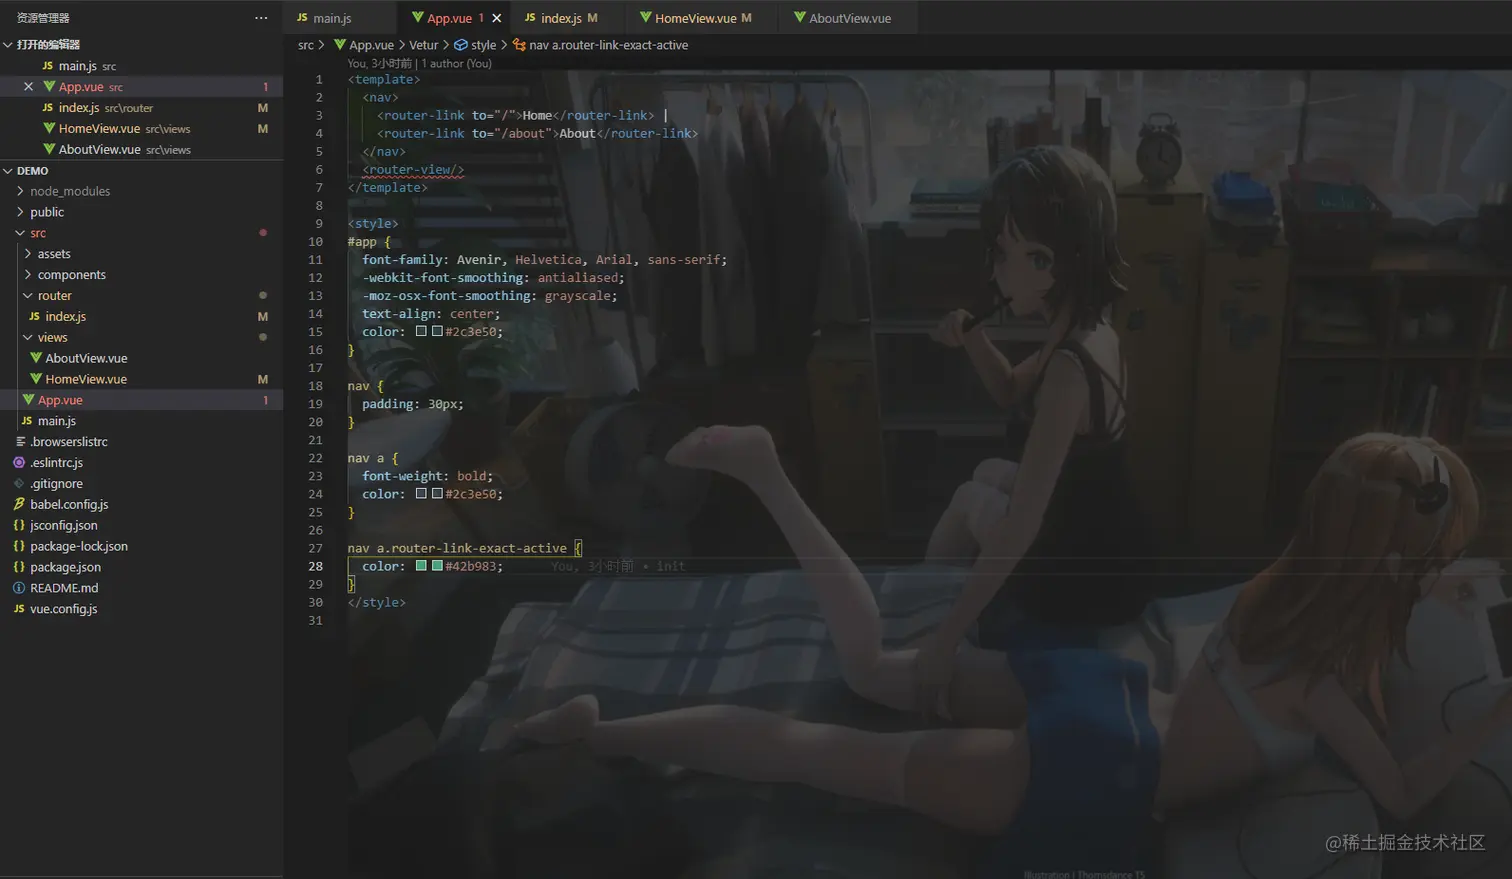This screenshot has width=1512, height=879.
Task: Open the jsconfig.json file
Action: pos(141,525)
